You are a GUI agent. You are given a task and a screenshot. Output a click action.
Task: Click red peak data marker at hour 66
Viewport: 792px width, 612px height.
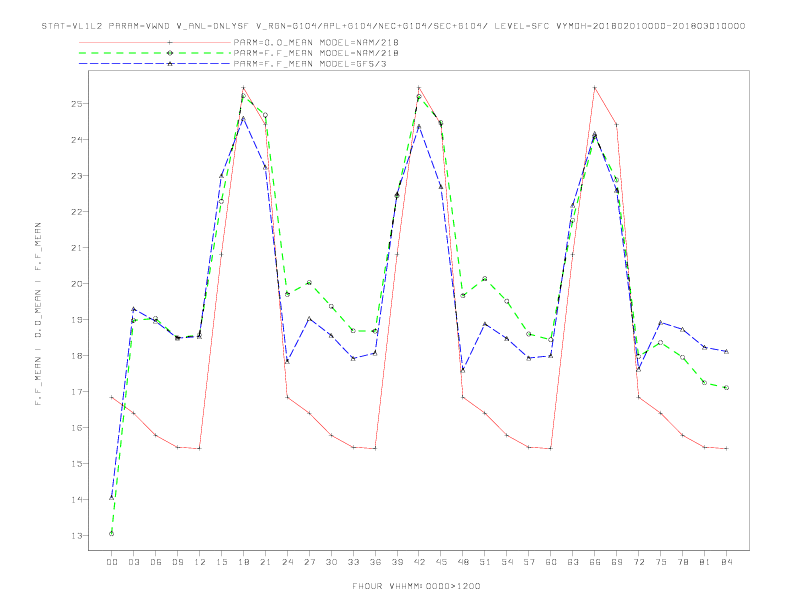[595, 88]
